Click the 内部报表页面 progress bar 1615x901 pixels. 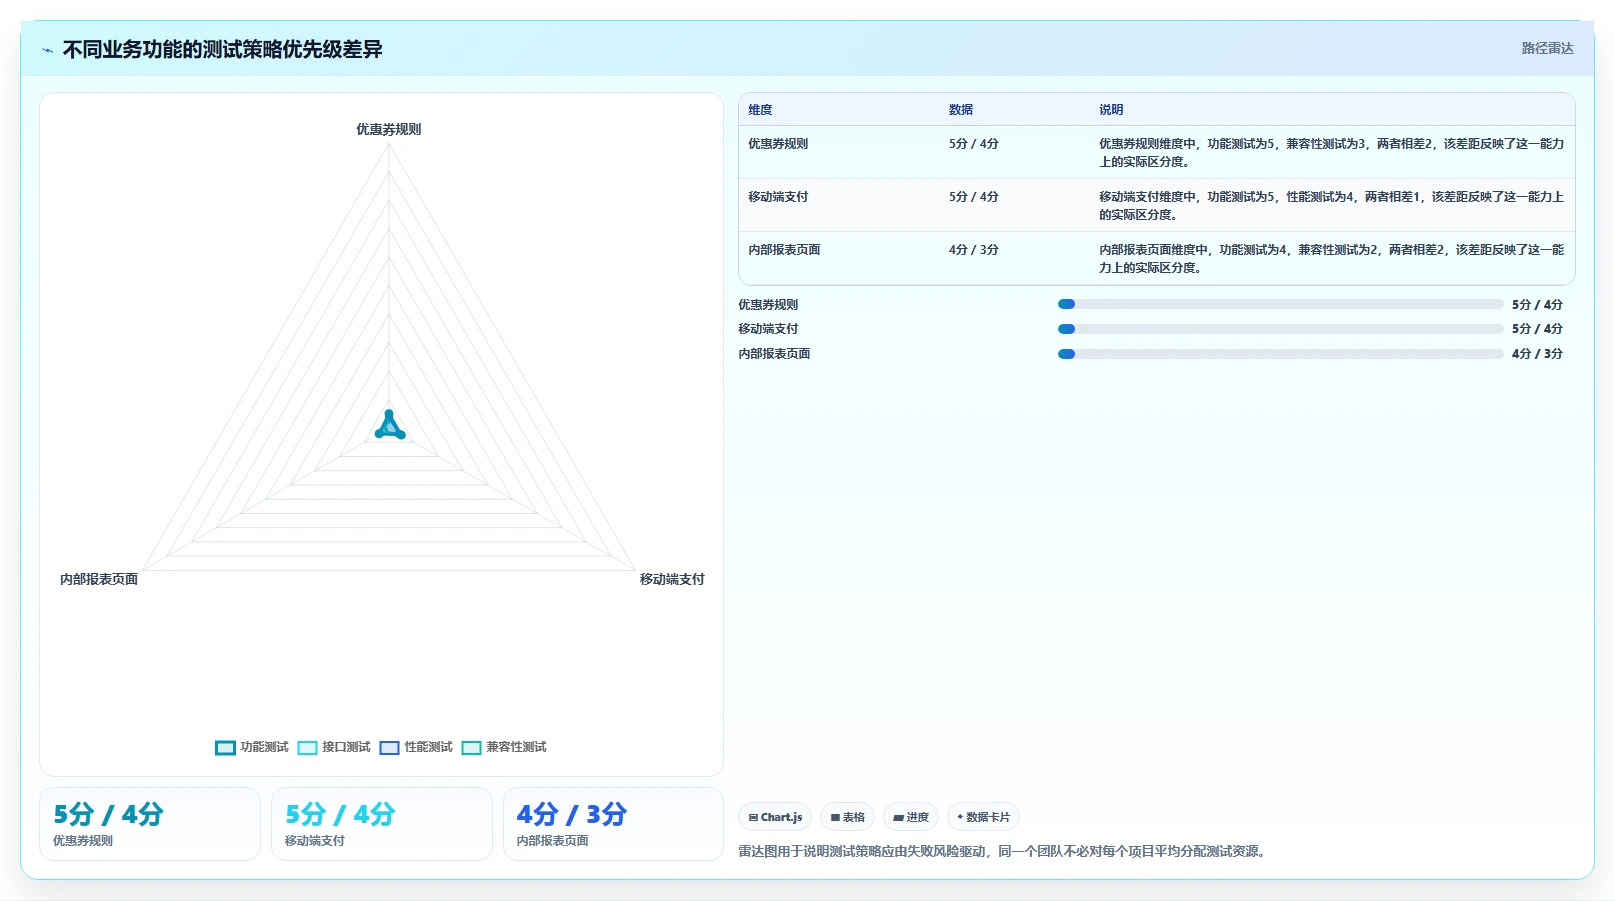pyautogui.click(x=1280, y=354)
